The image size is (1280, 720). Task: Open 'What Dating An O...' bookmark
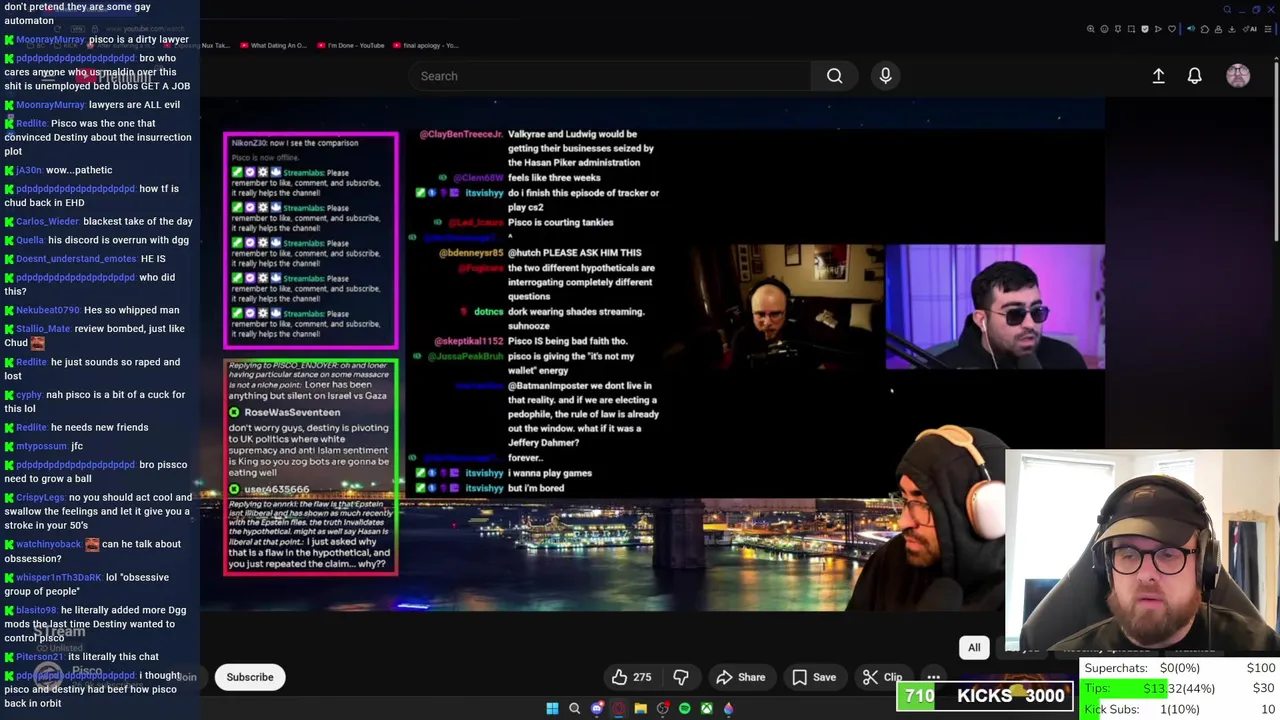click(x=272, y=45)
